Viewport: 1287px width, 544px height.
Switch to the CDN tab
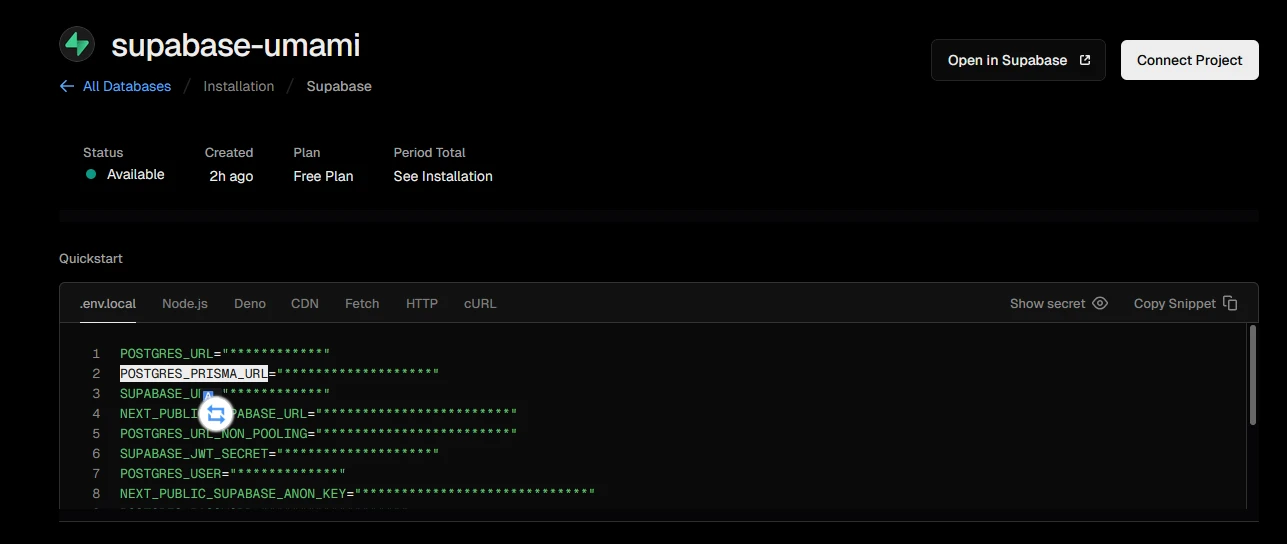[x=305, y=303]
